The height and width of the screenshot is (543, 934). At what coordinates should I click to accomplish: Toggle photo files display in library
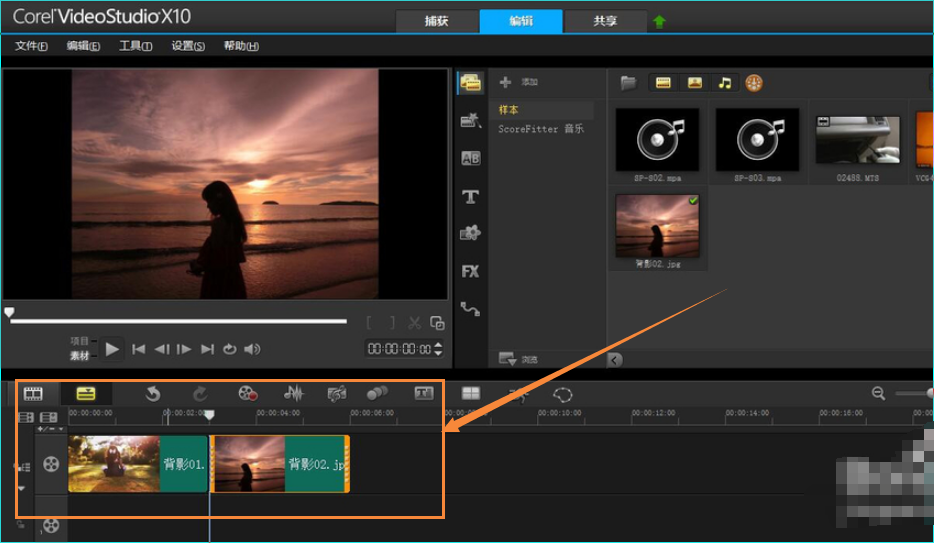(694, 83)
